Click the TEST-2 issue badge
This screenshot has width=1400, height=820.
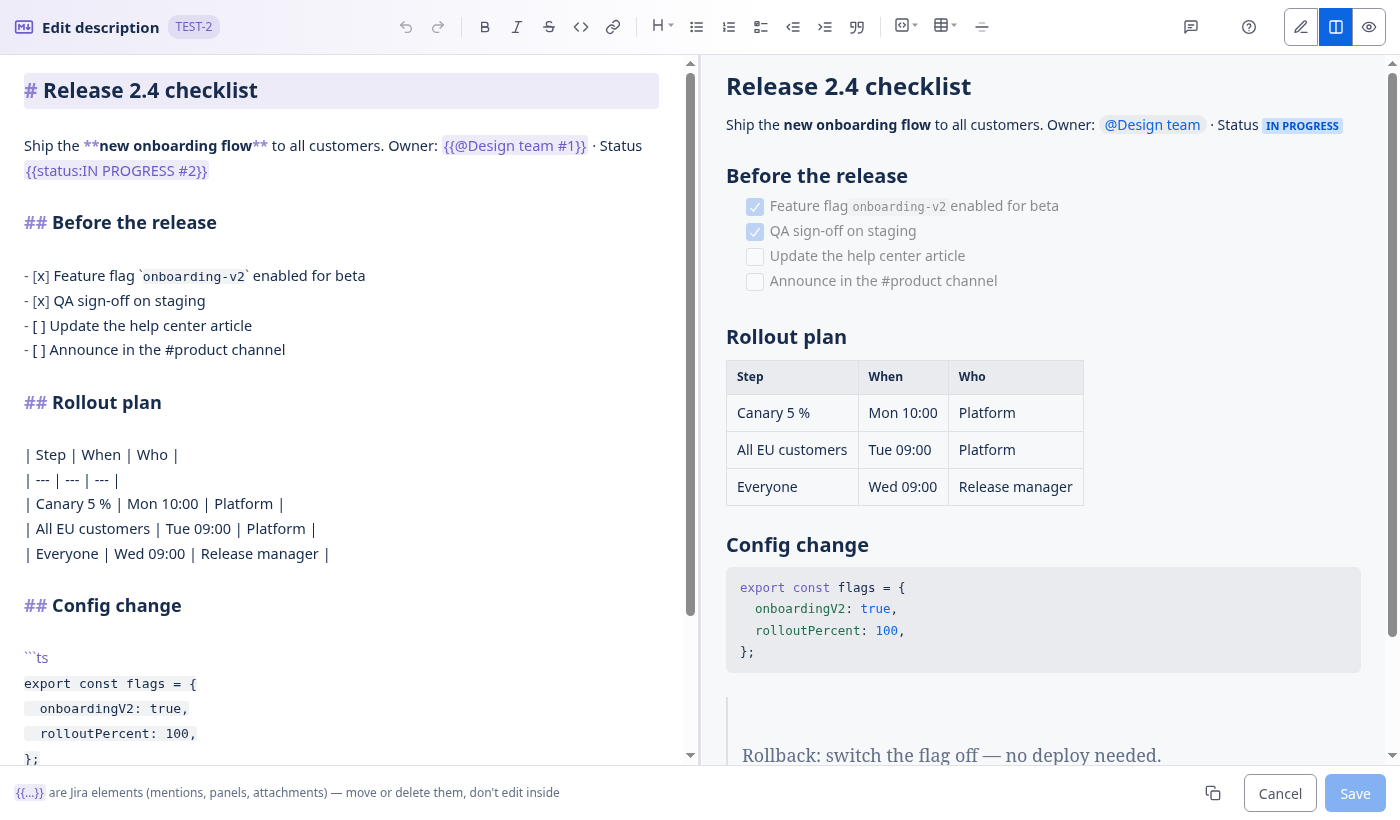coord(194,27)
